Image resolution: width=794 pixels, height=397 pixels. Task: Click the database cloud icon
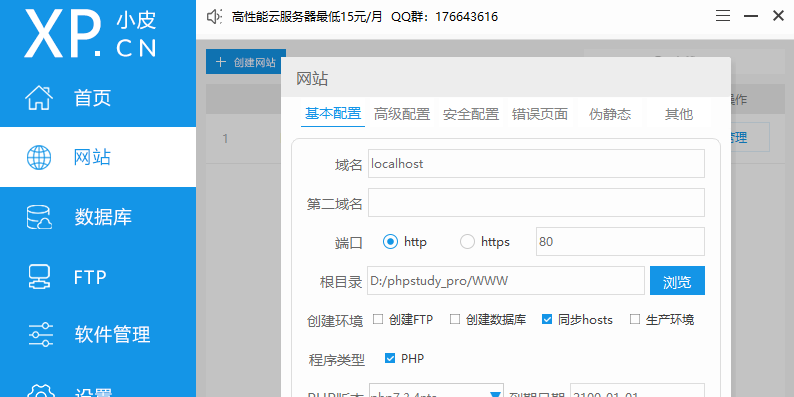[x=39, y=217]
